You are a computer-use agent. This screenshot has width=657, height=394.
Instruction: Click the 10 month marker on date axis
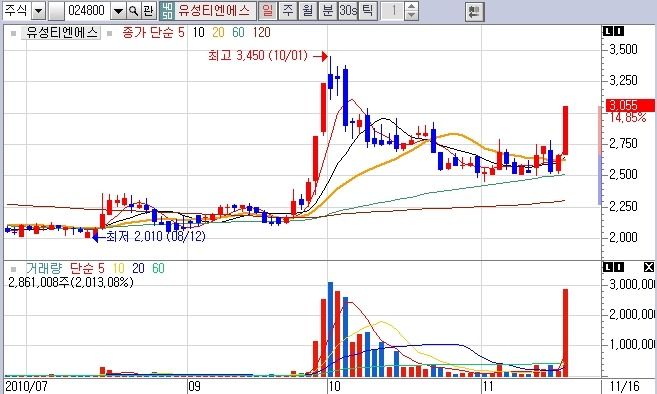pyautogui.click(x=334, y=386)
